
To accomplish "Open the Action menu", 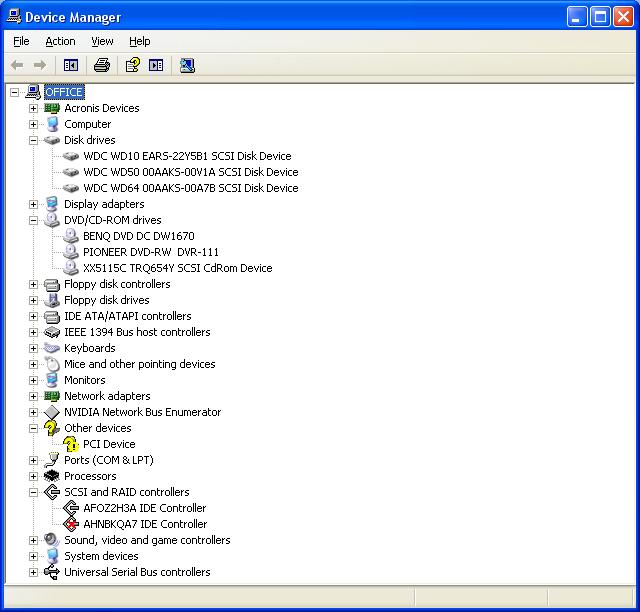I will tap(60, 41).
